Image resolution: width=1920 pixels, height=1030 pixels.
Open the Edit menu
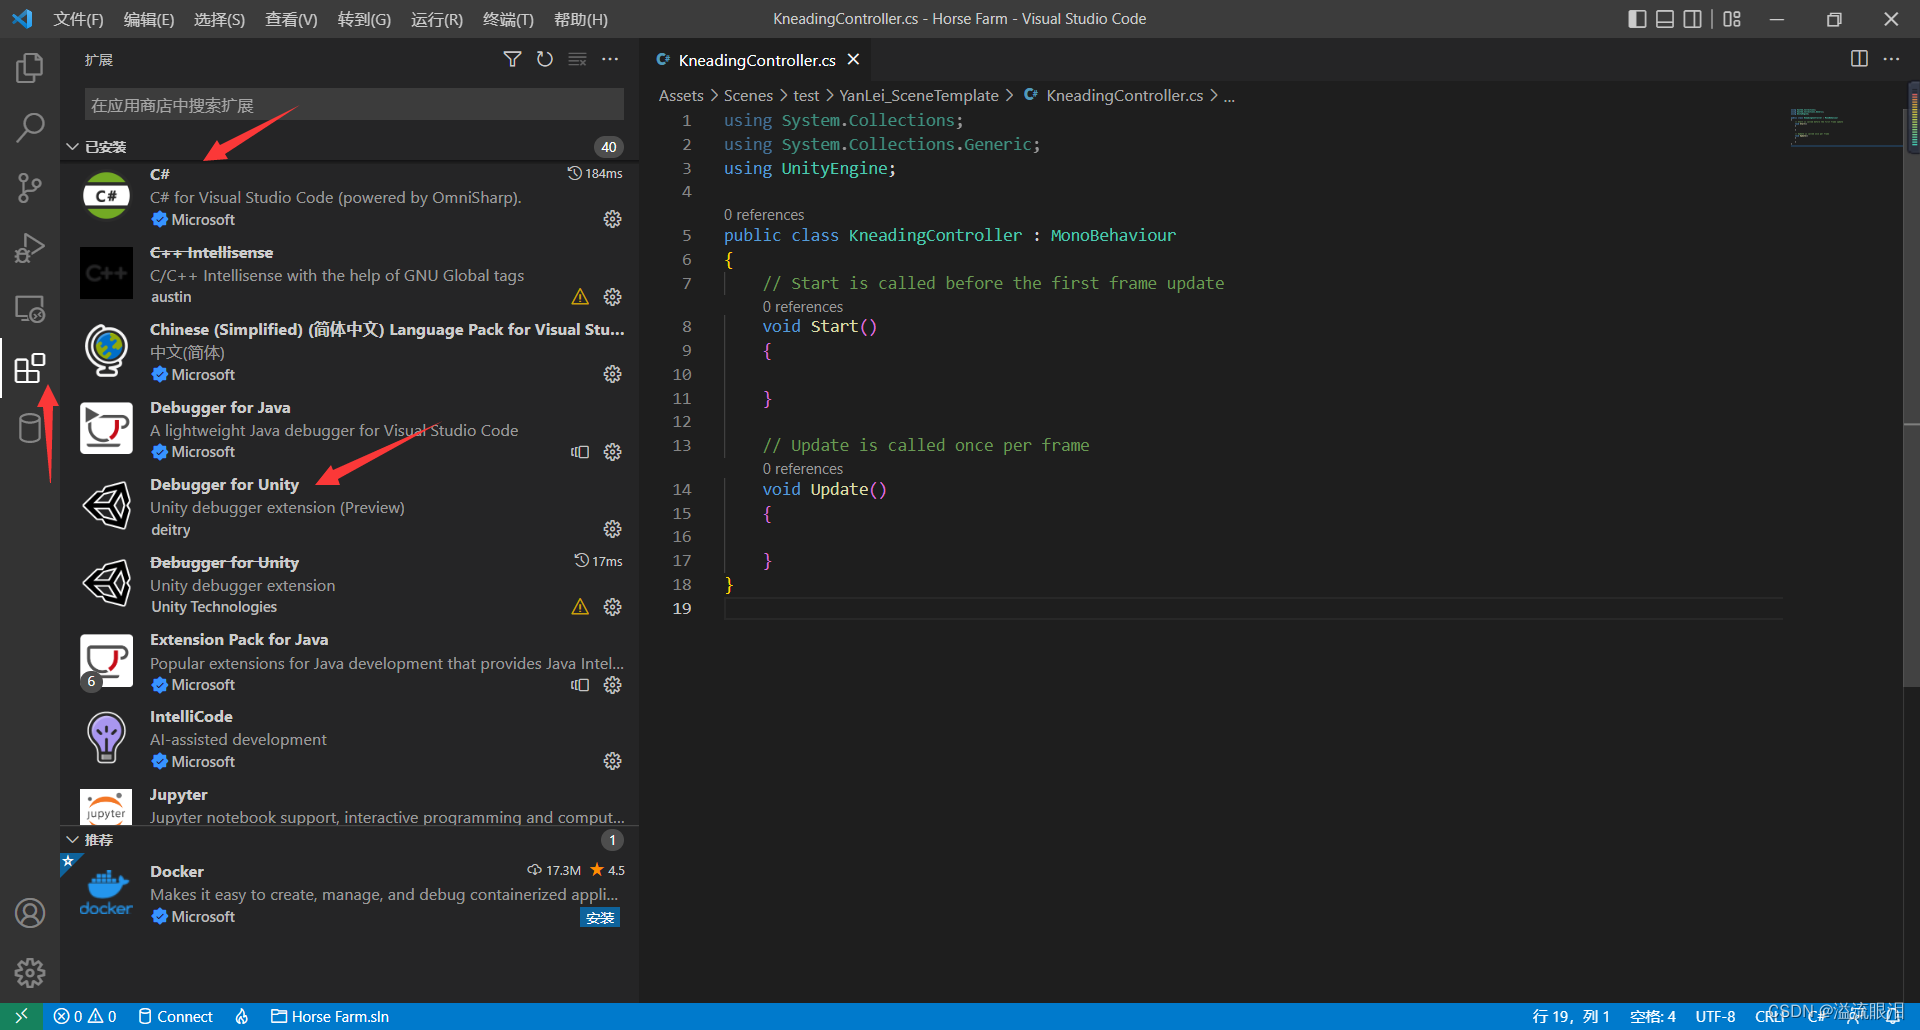[149, 19]
